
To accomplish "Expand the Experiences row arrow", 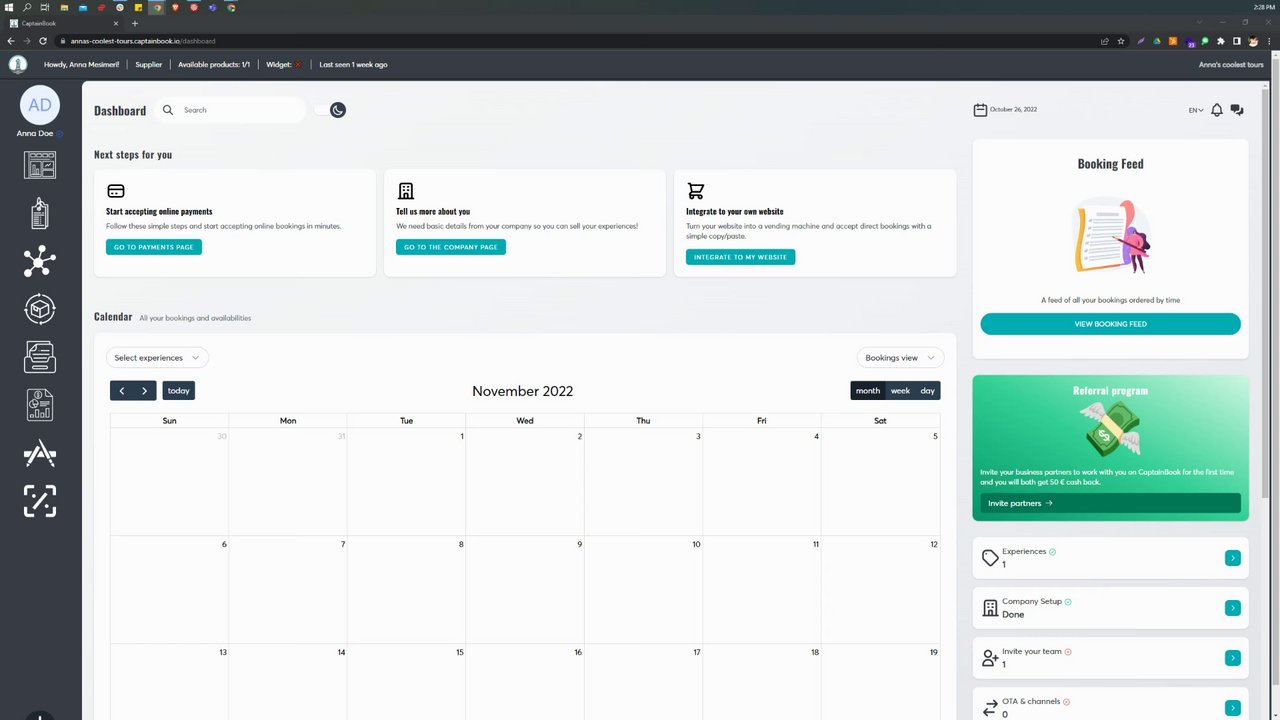I will tap(1233, 558).
